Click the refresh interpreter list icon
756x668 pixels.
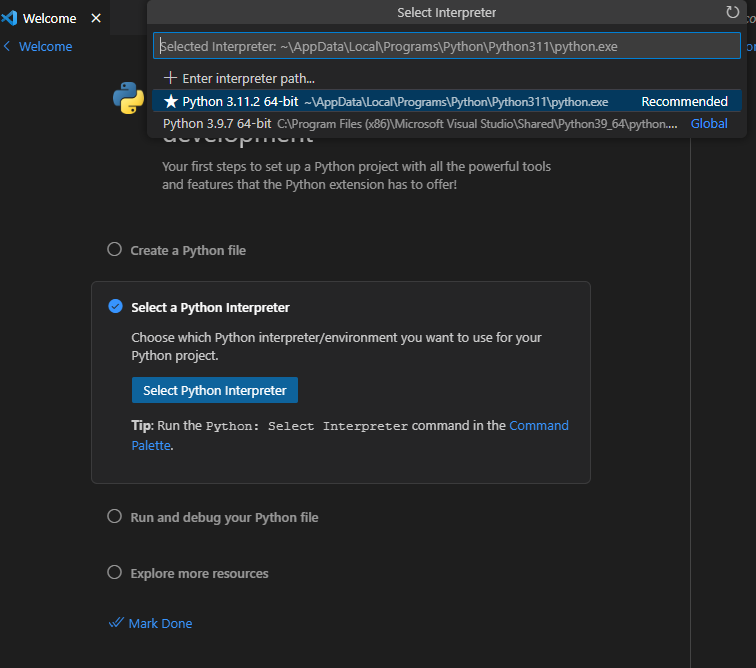pyautogui.click(x=732, y=12)
